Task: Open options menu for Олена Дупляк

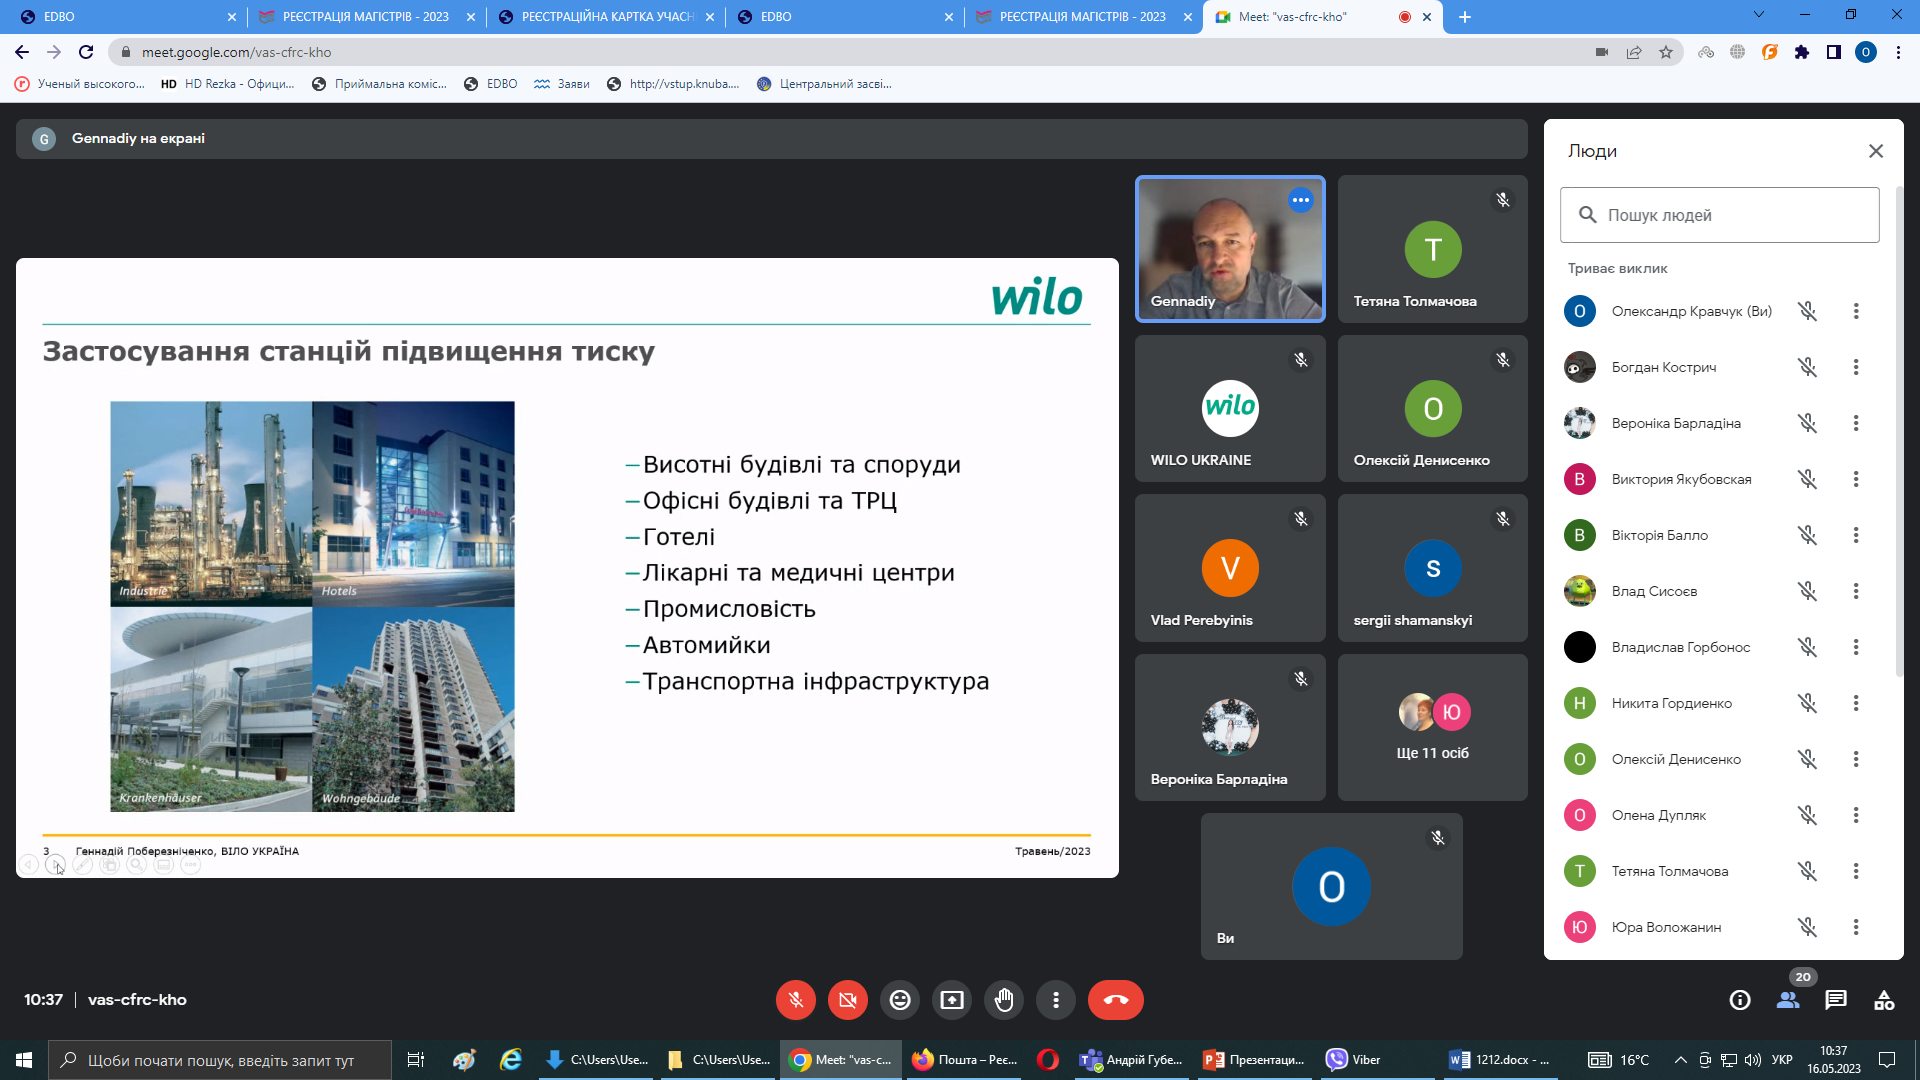Action: [x=1856, y=815]
